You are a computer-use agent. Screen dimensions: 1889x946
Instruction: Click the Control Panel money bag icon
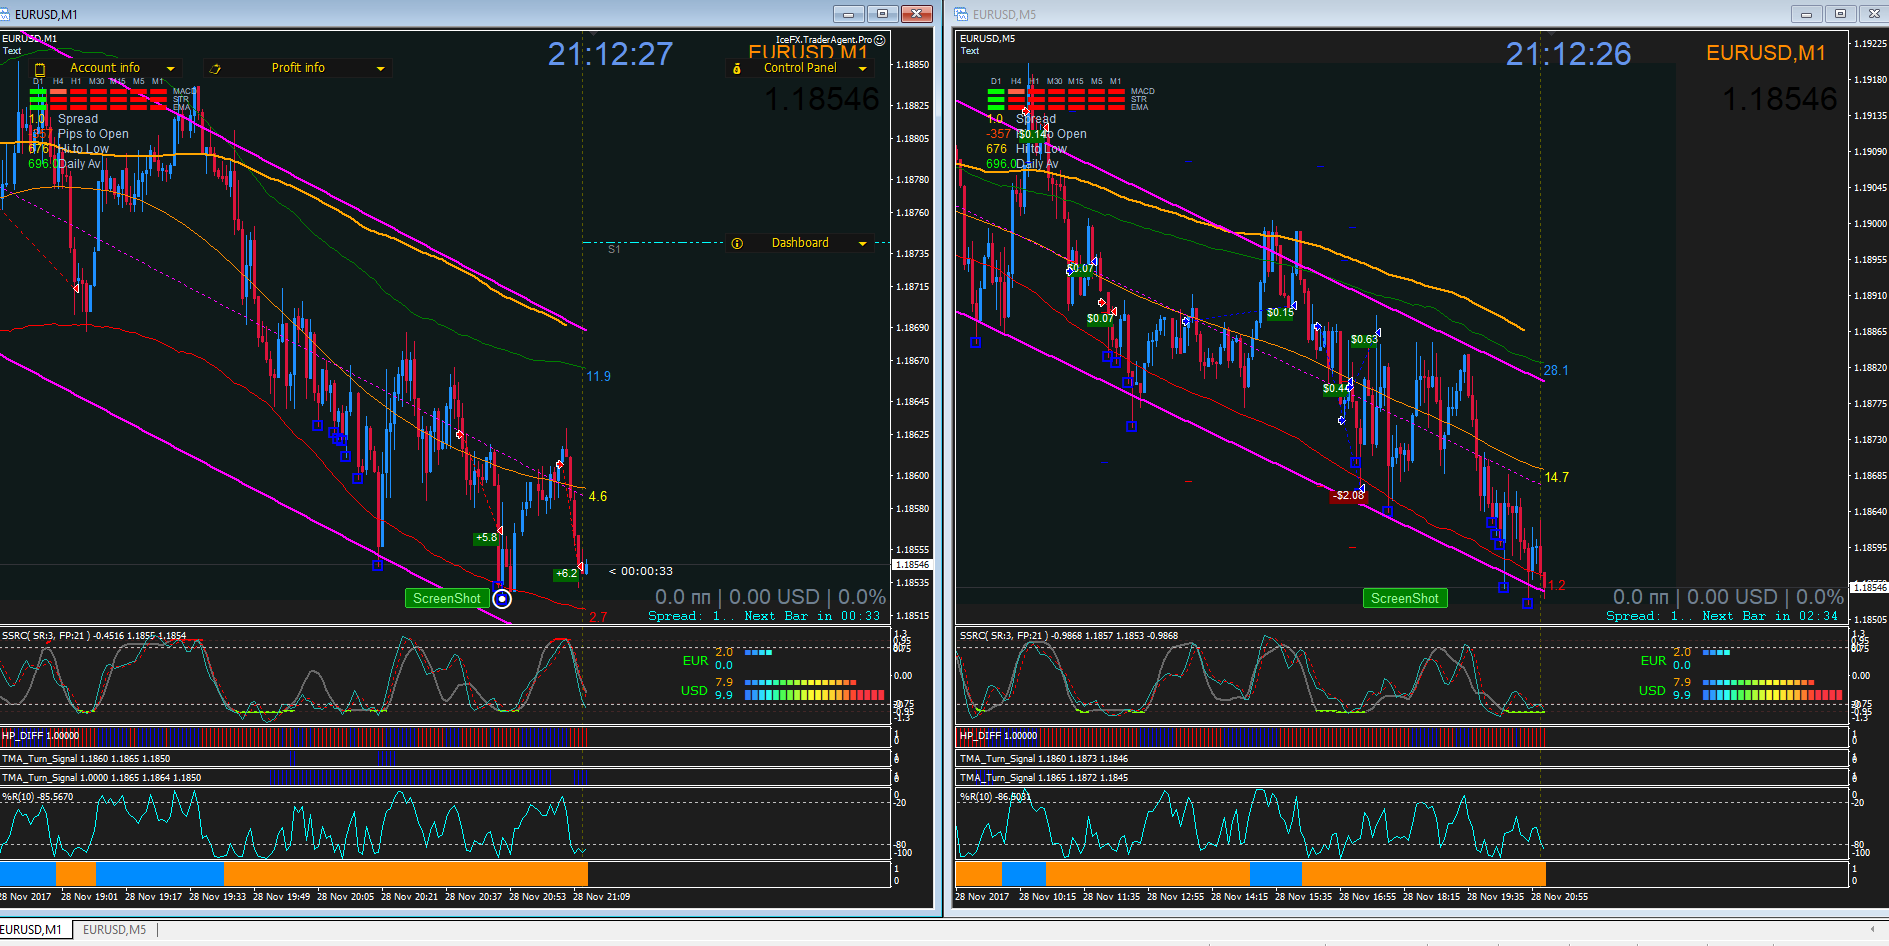tap(737, 69)
